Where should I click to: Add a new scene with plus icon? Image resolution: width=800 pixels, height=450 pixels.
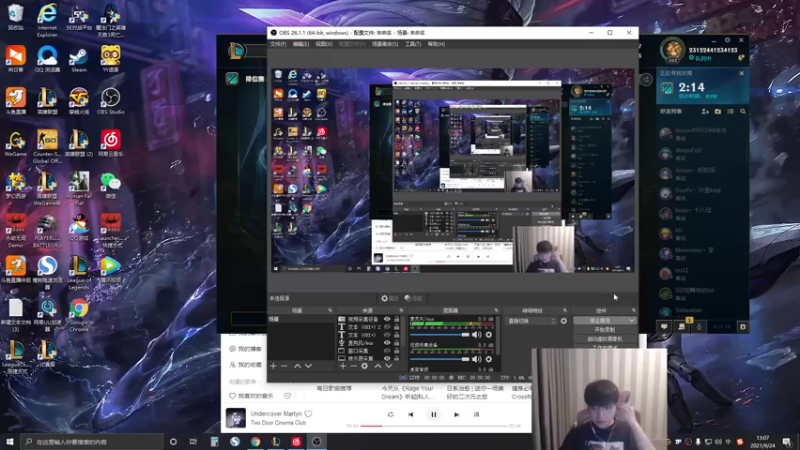point(273,366)
